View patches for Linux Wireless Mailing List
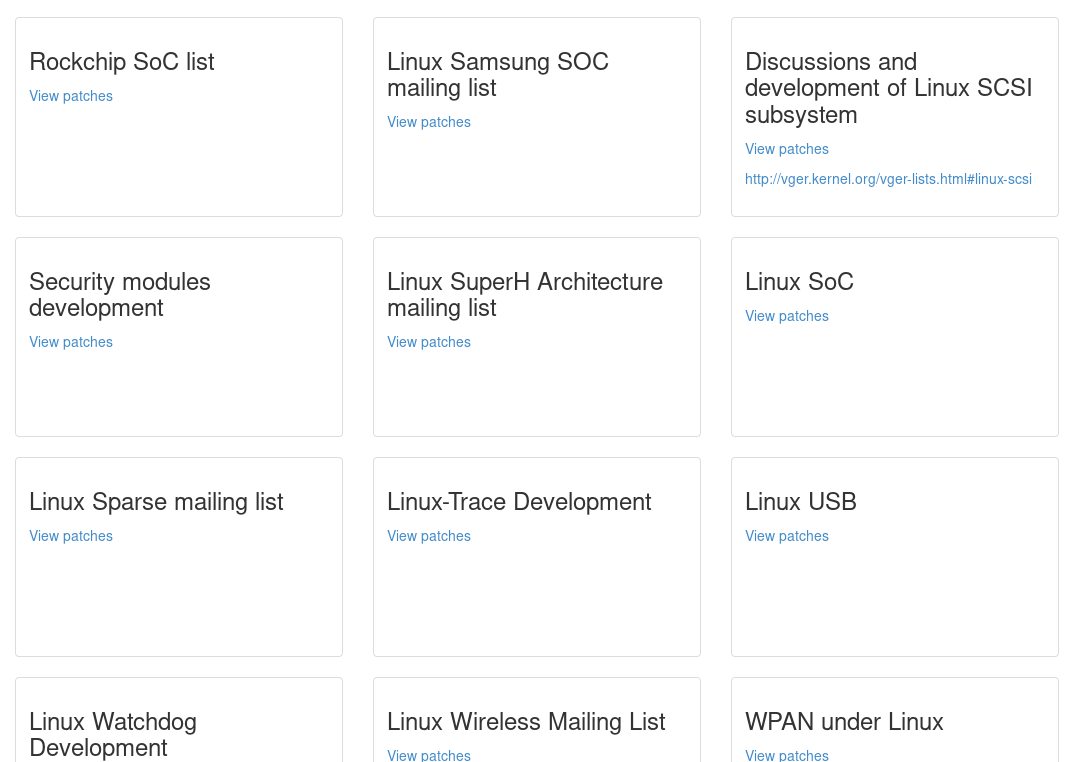Viewport: 1074px width, 762px height. [429, 755]
